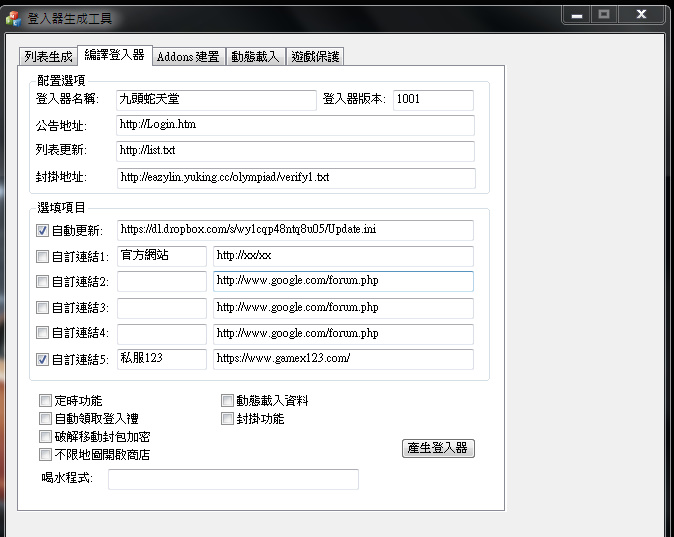Open the 遊戲保護 tab
Screen dimensions: 674x537
(315, 56)
